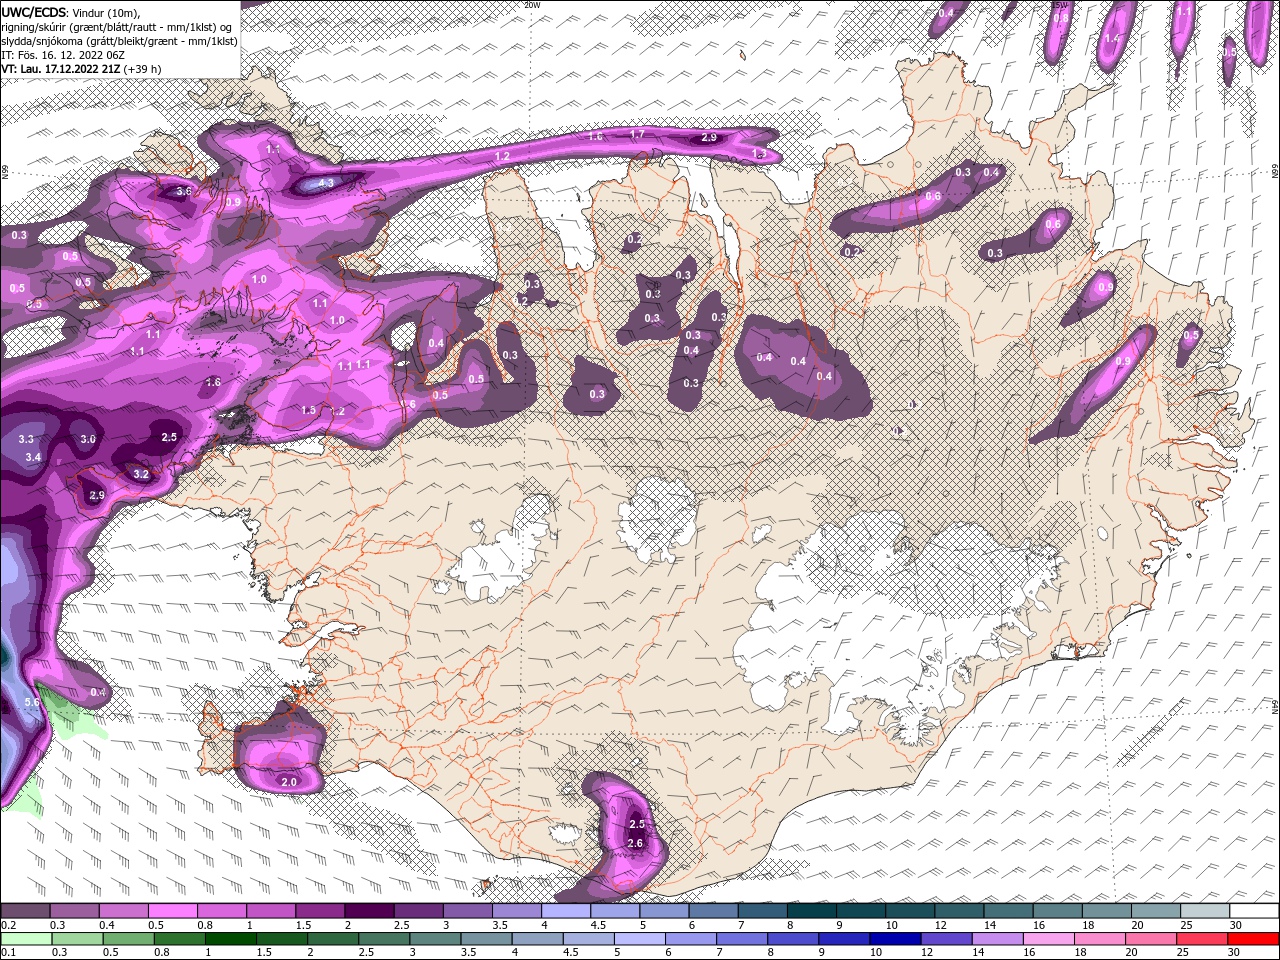1280x960 pixels.
Task: Select the darkest green rain swatch at 1
Action: 230,938
